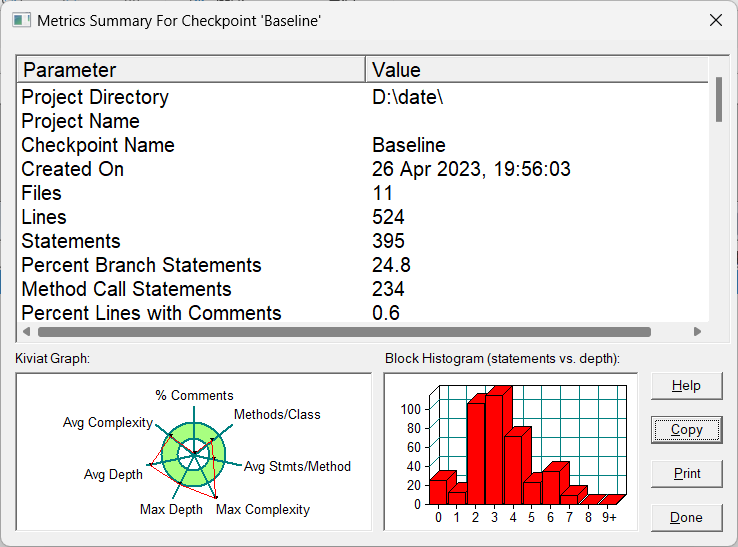Viewport: 738px width, 547px height.
Task: Select the Percent Branch Statements row
Action: [x=362, y=265]
